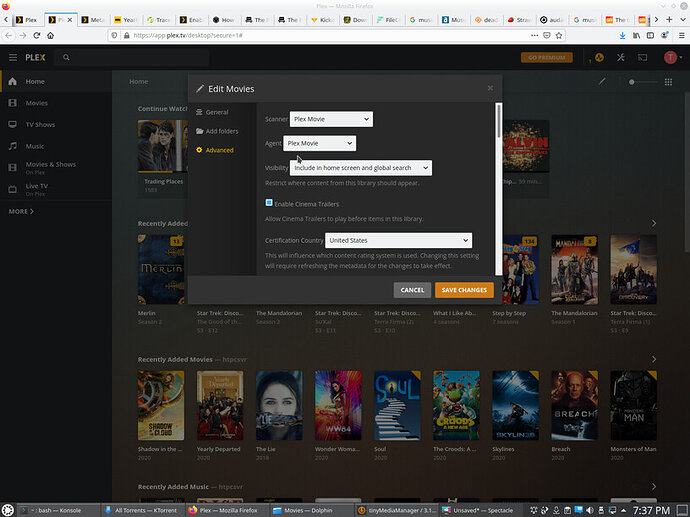Open the Plex hamburger menu
Screen dimensions: 690x517
tap(13, 58)
